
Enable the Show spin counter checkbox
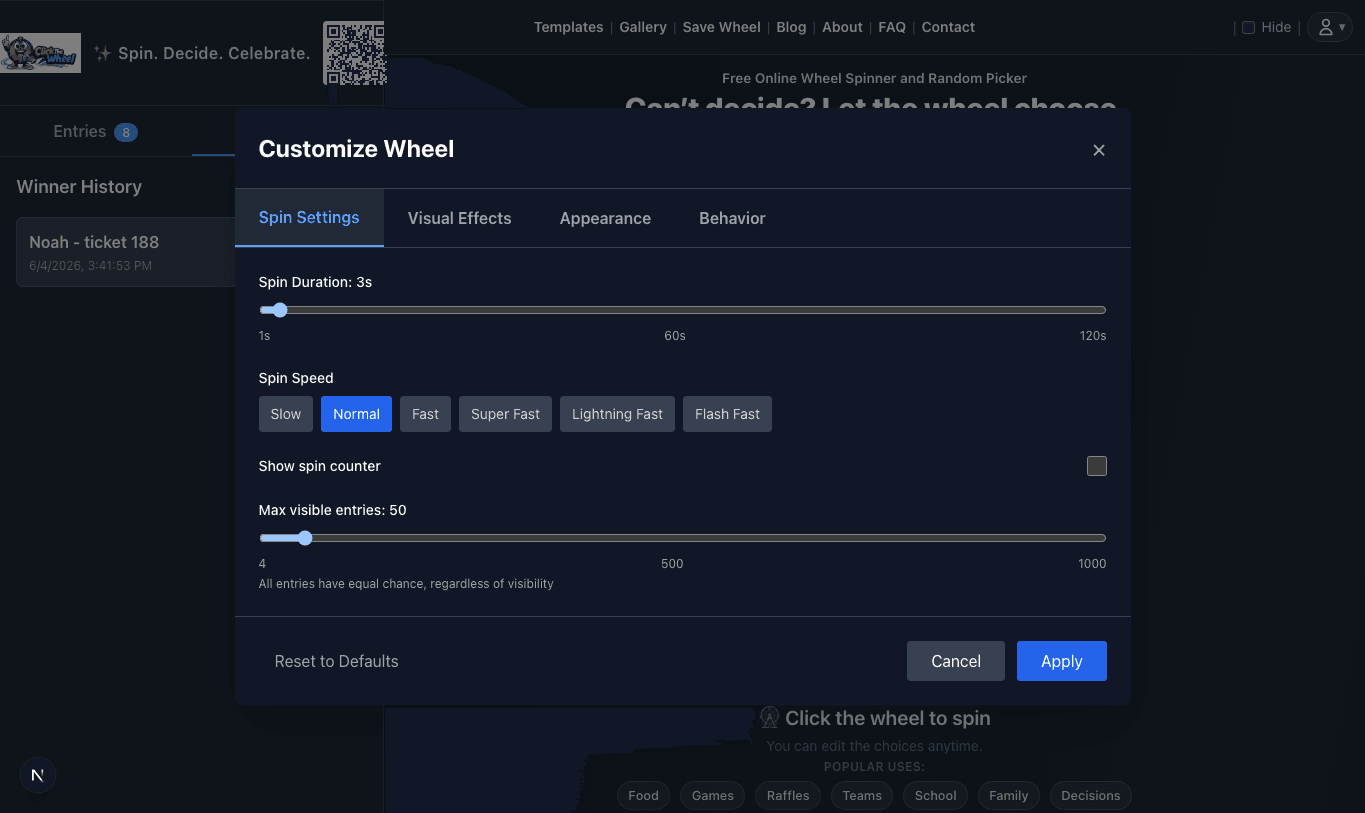pos(1097,466)
